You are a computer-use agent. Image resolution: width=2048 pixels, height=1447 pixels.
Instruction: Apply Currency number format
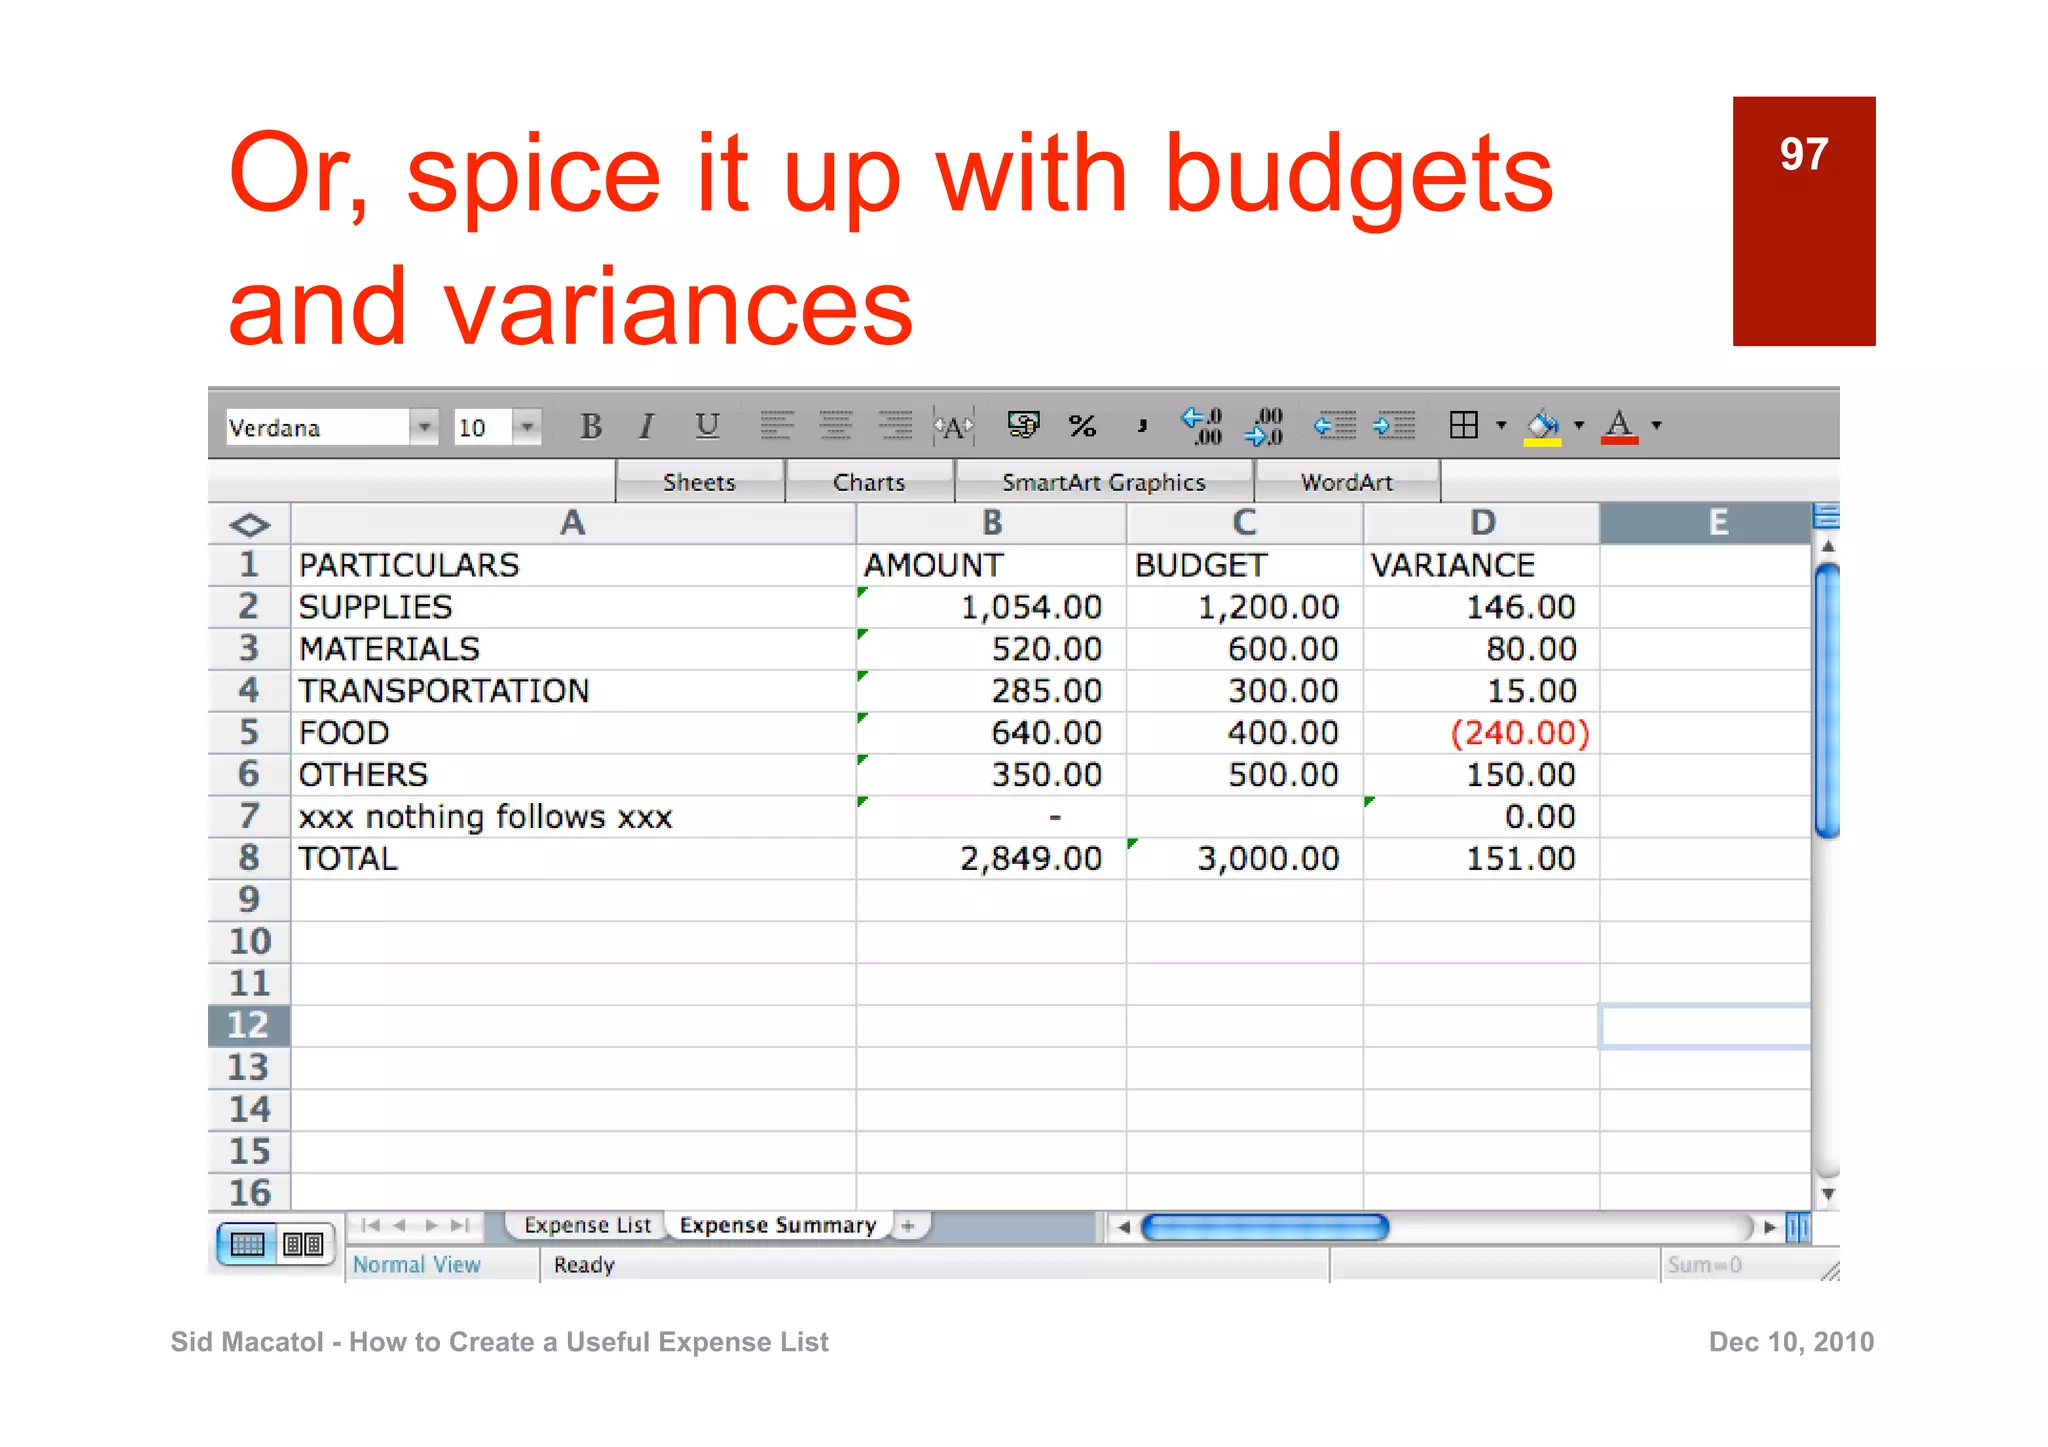coord(1023,426)
